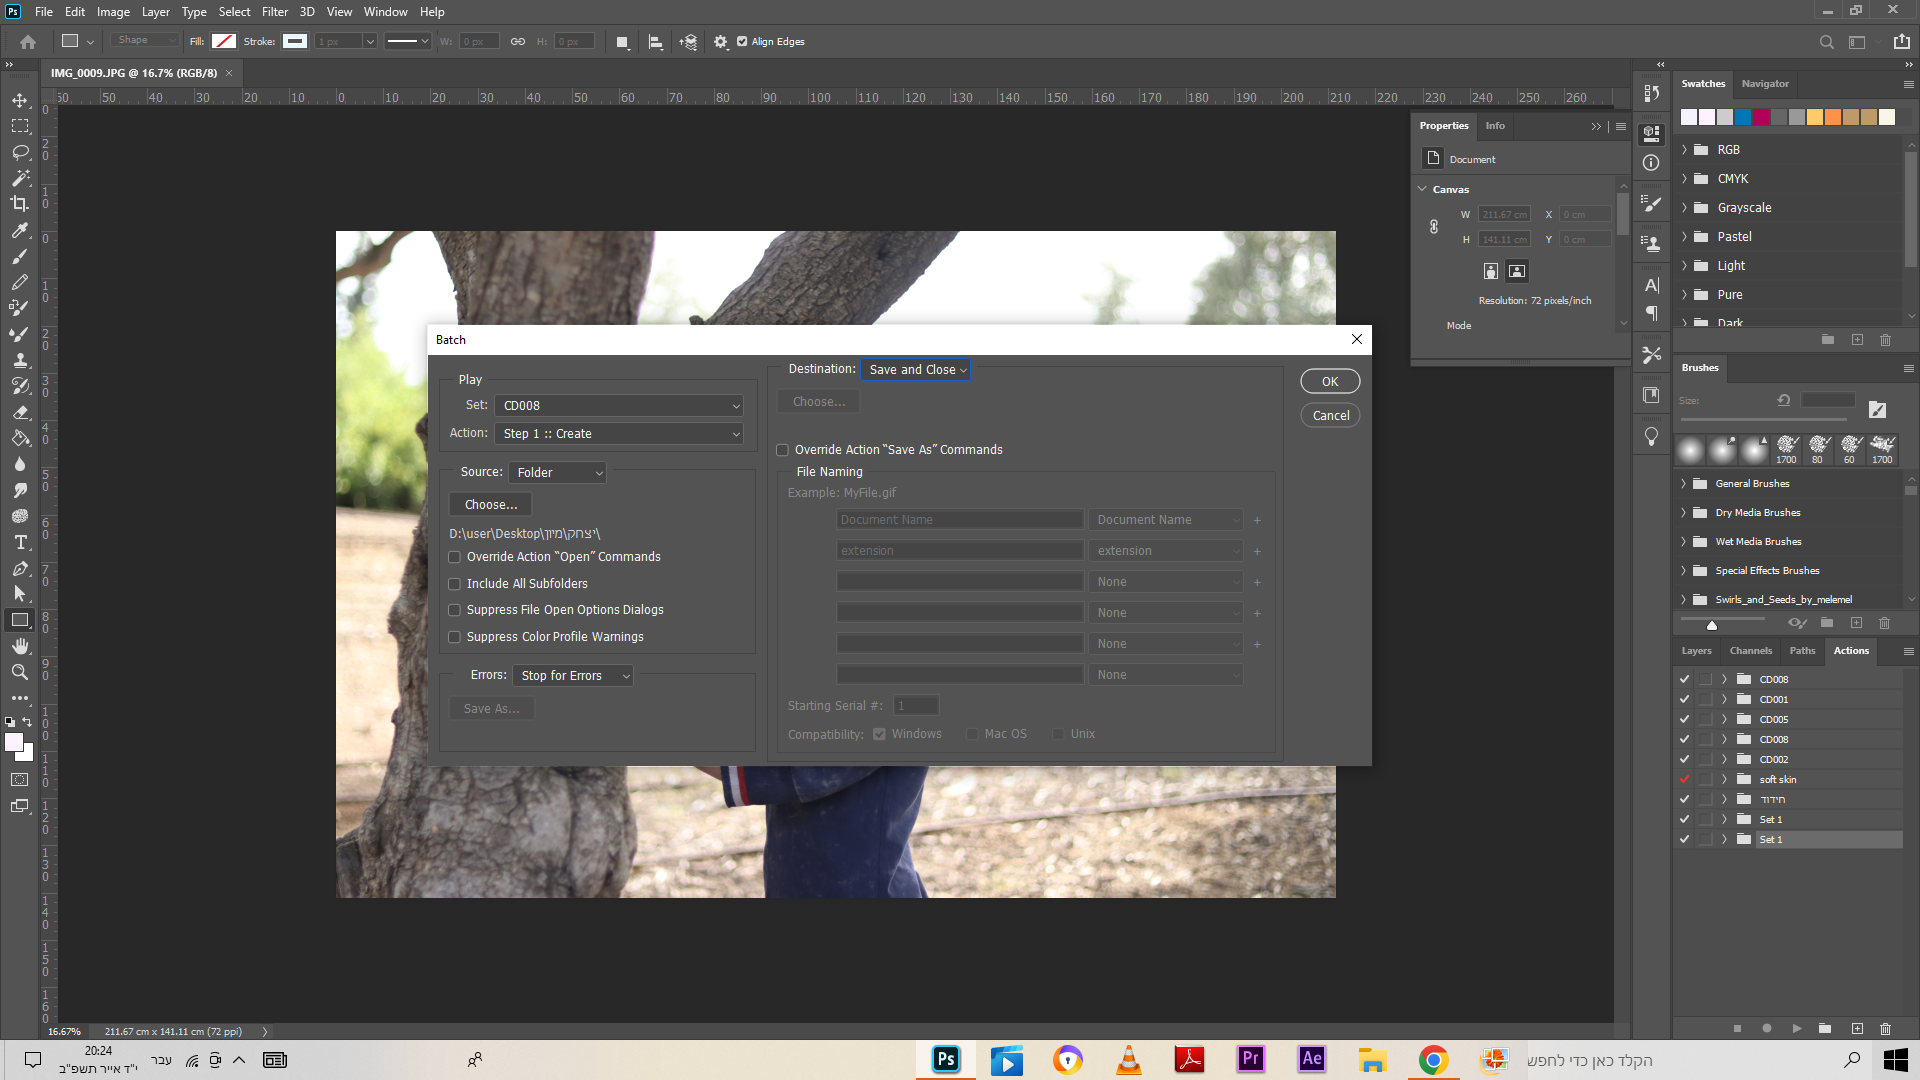Image resolution: width=1920 pixels, height=1080 pixels.
Task: Click OK in the Batch dialog
Action: (x=1329, y=382)
